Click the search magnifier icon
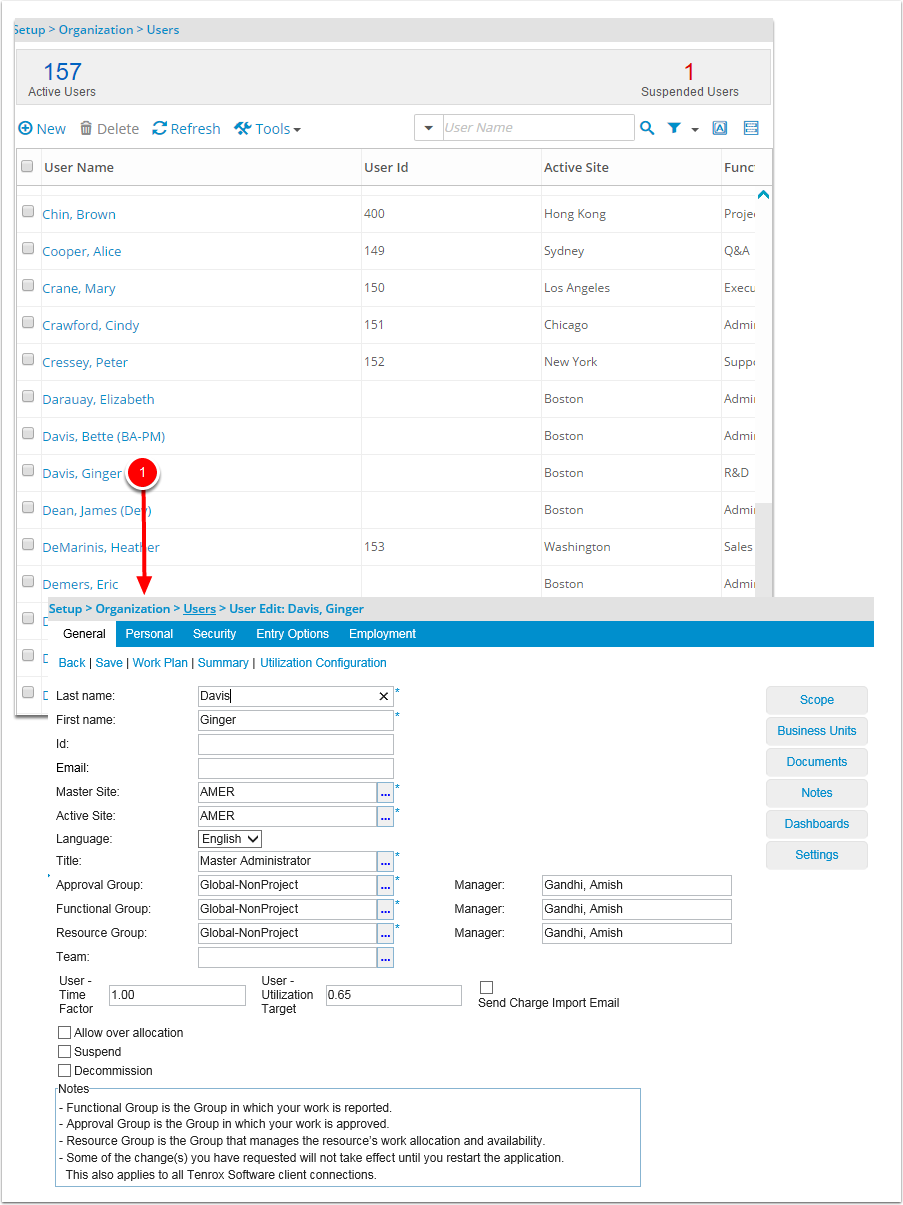 (647, 128)
